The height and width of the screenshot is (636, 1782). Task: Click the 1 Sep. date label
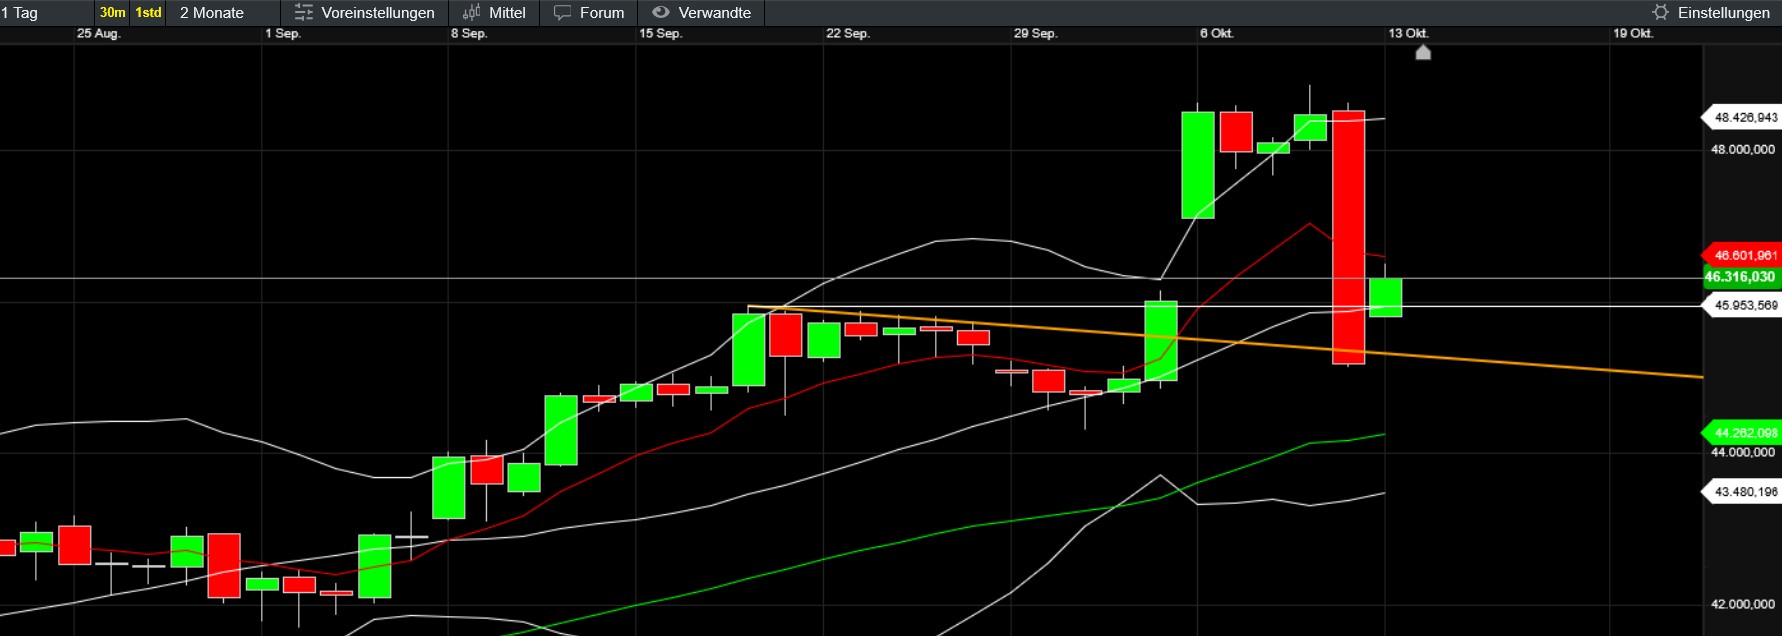pos(283,33)
